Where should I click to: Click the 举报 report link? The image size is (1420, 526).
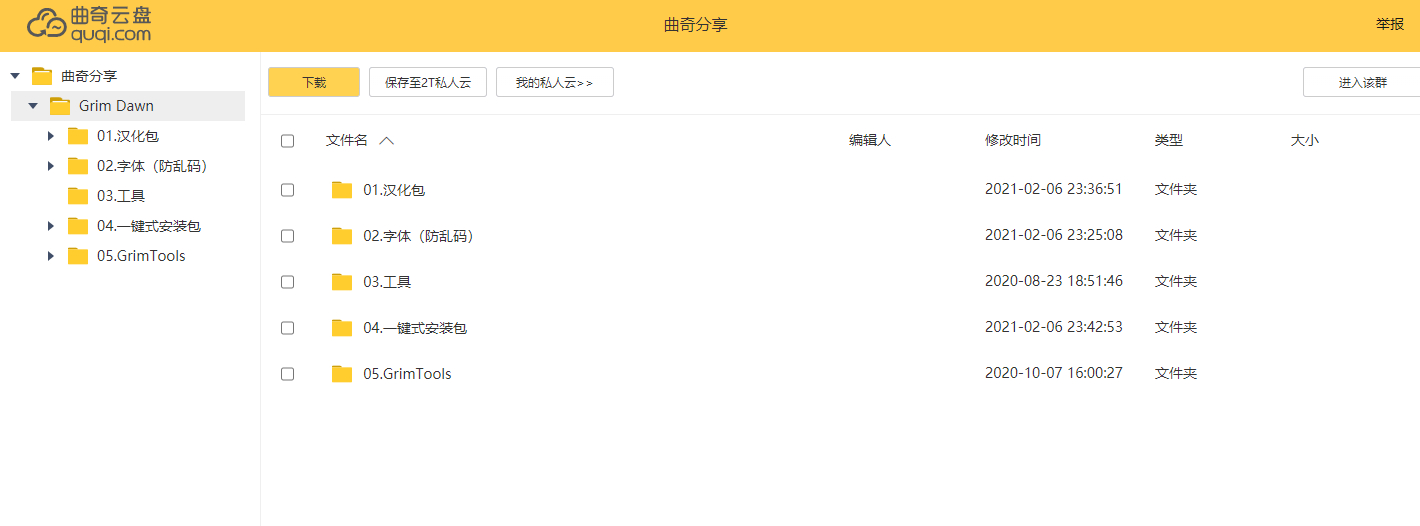(x=1390, y=24)
